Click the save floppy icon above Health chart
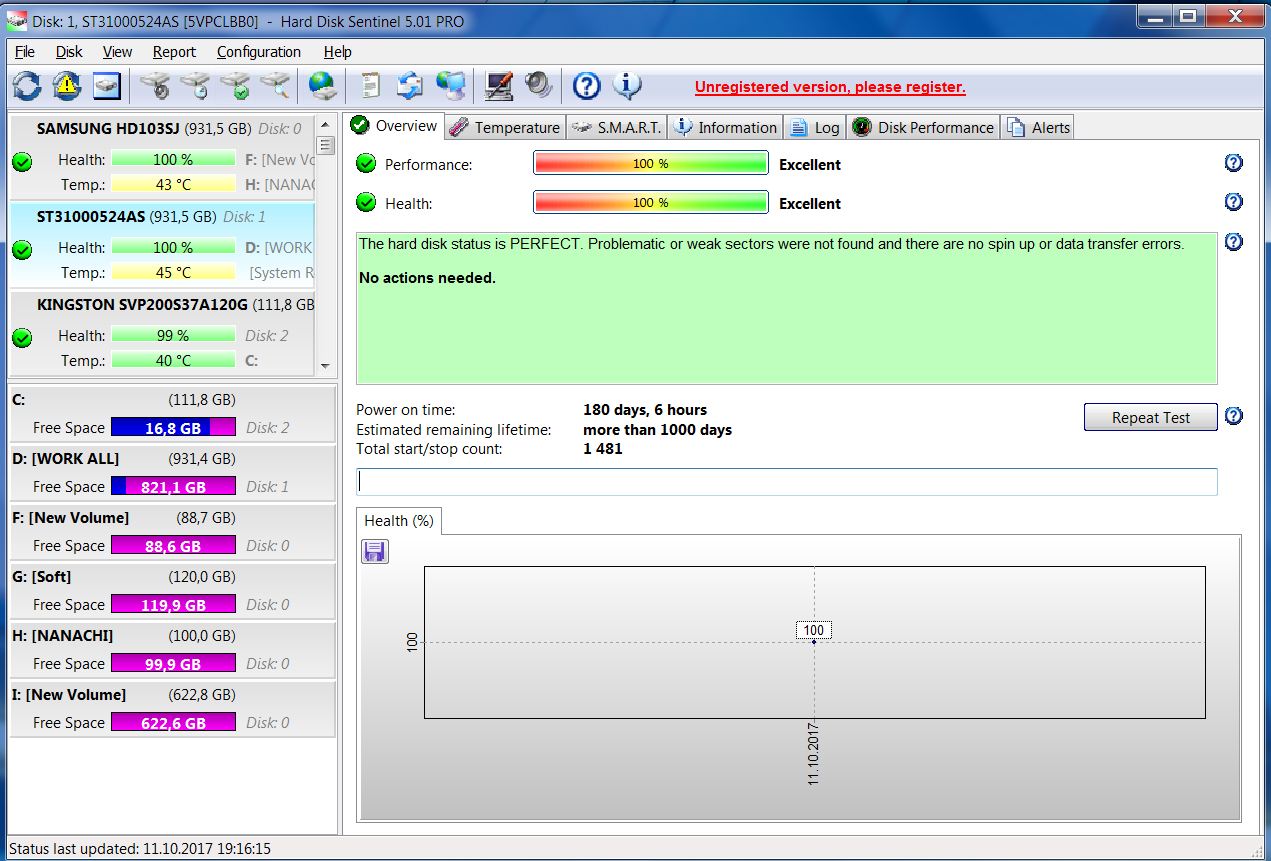 click(x=374, y=551)
